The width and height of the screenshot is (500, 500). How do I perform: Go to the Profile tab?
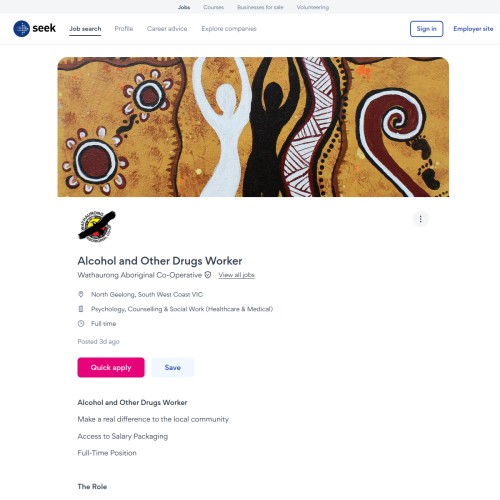coord(124,29)
